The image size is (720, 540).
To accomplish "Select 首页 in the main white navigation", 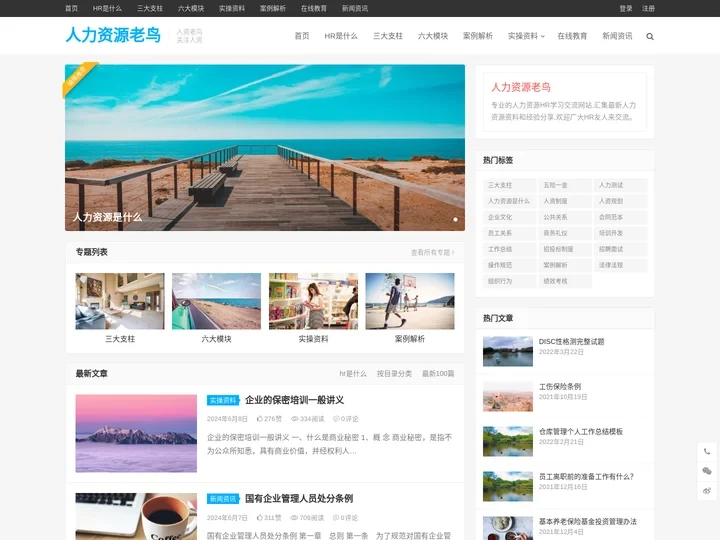I will click(302, 36).
